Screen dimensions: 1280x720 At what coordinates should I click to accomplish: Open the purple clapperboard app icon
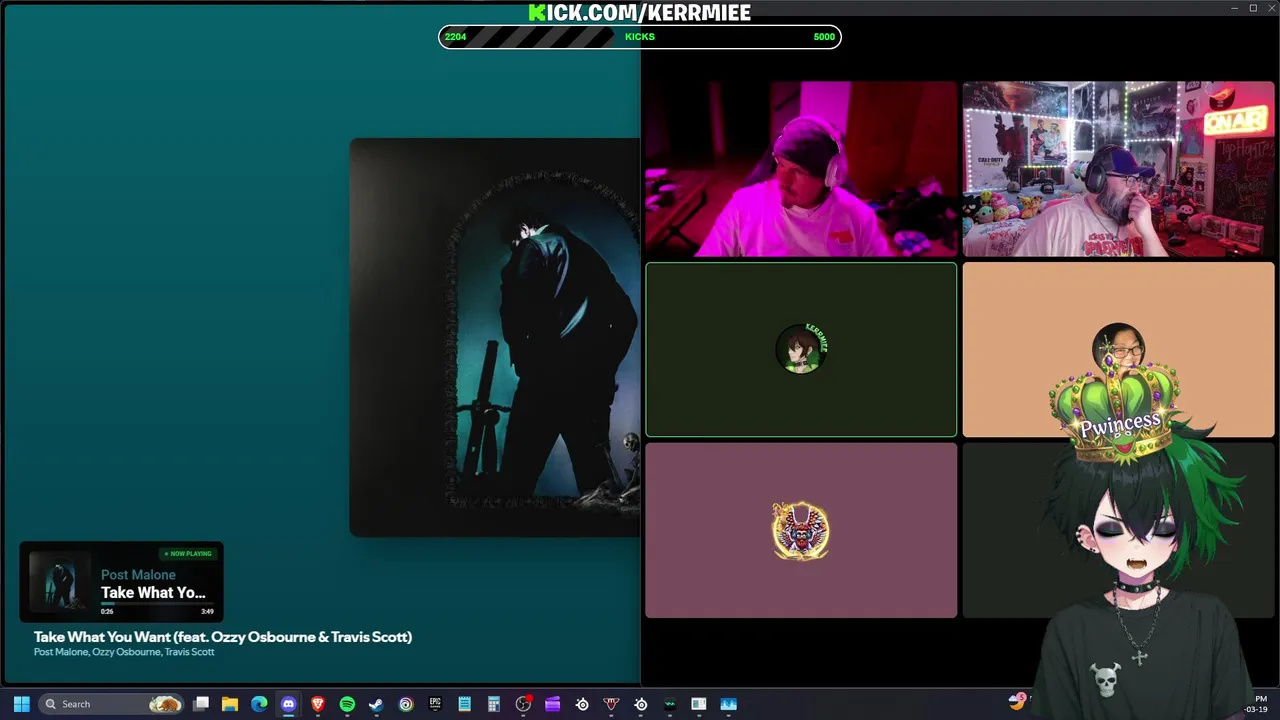tap(552, 704)
